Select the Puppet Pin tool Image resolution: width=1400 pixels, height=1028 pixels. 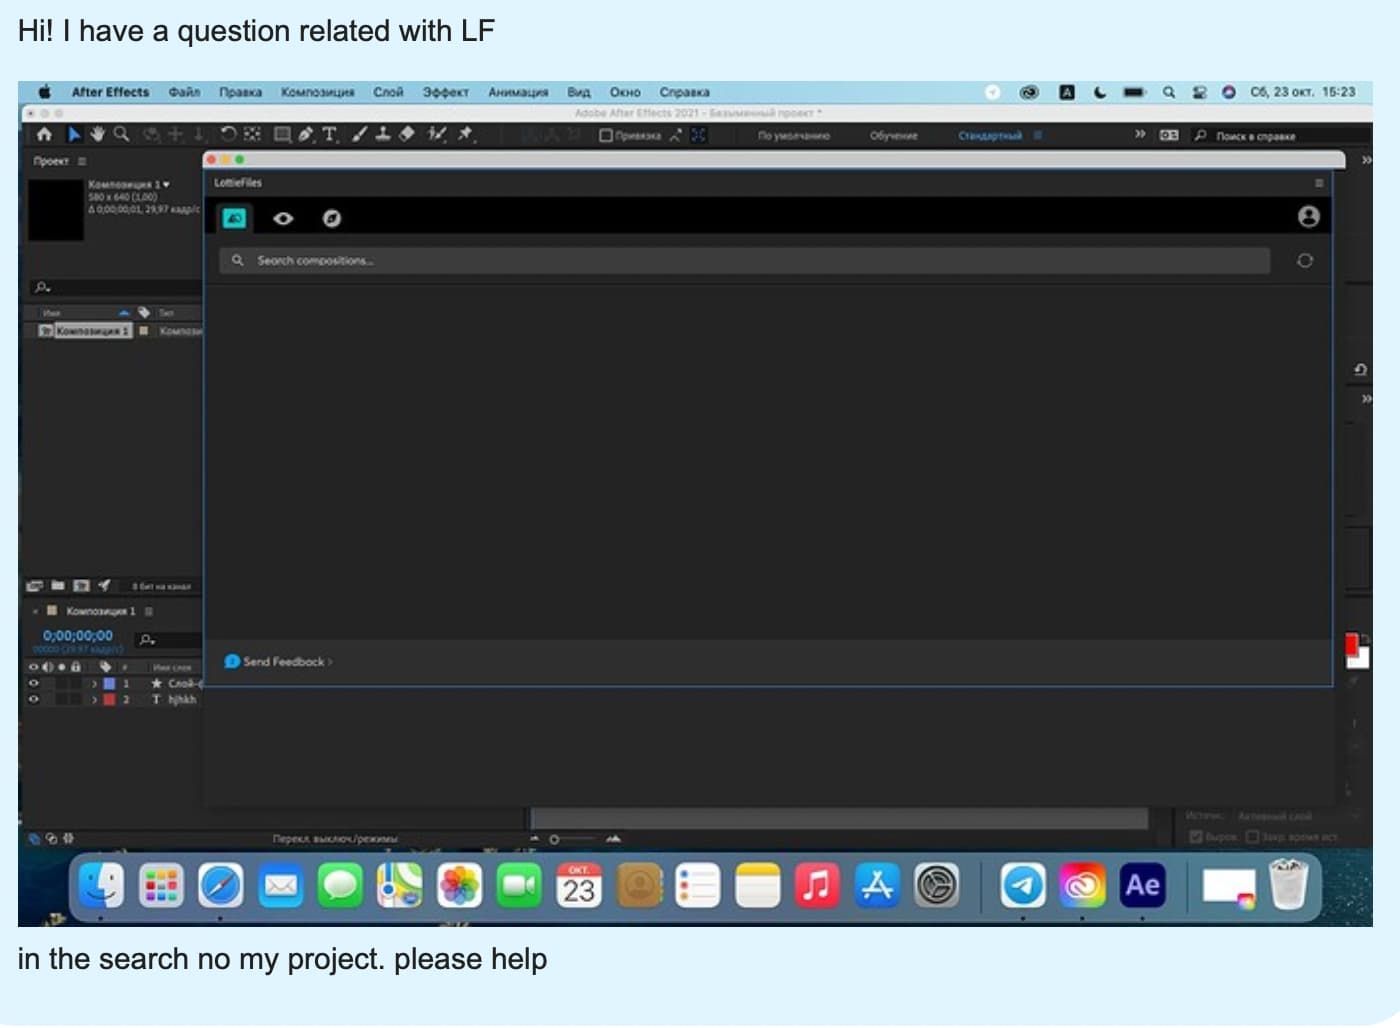tap(465, 134)
